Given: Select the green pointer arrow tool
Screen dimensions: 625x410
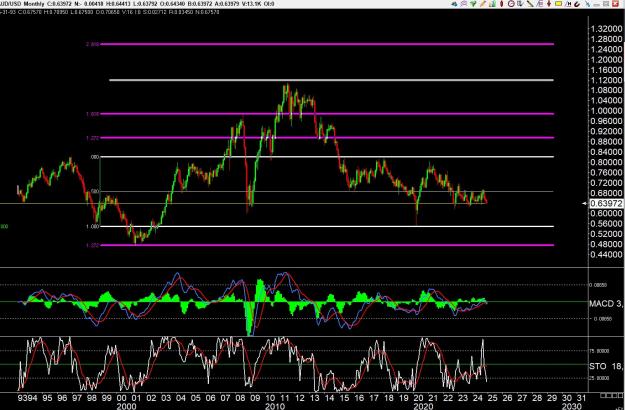Looking at the screenshot, I should click(473, 4).
